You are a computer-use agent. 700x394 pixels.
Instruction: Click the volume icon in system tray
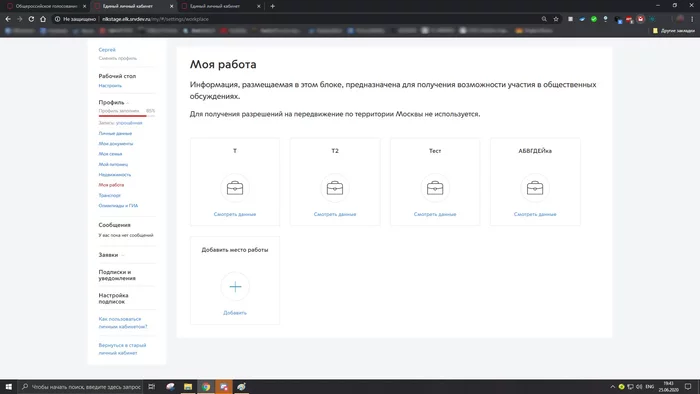(639, 387)
